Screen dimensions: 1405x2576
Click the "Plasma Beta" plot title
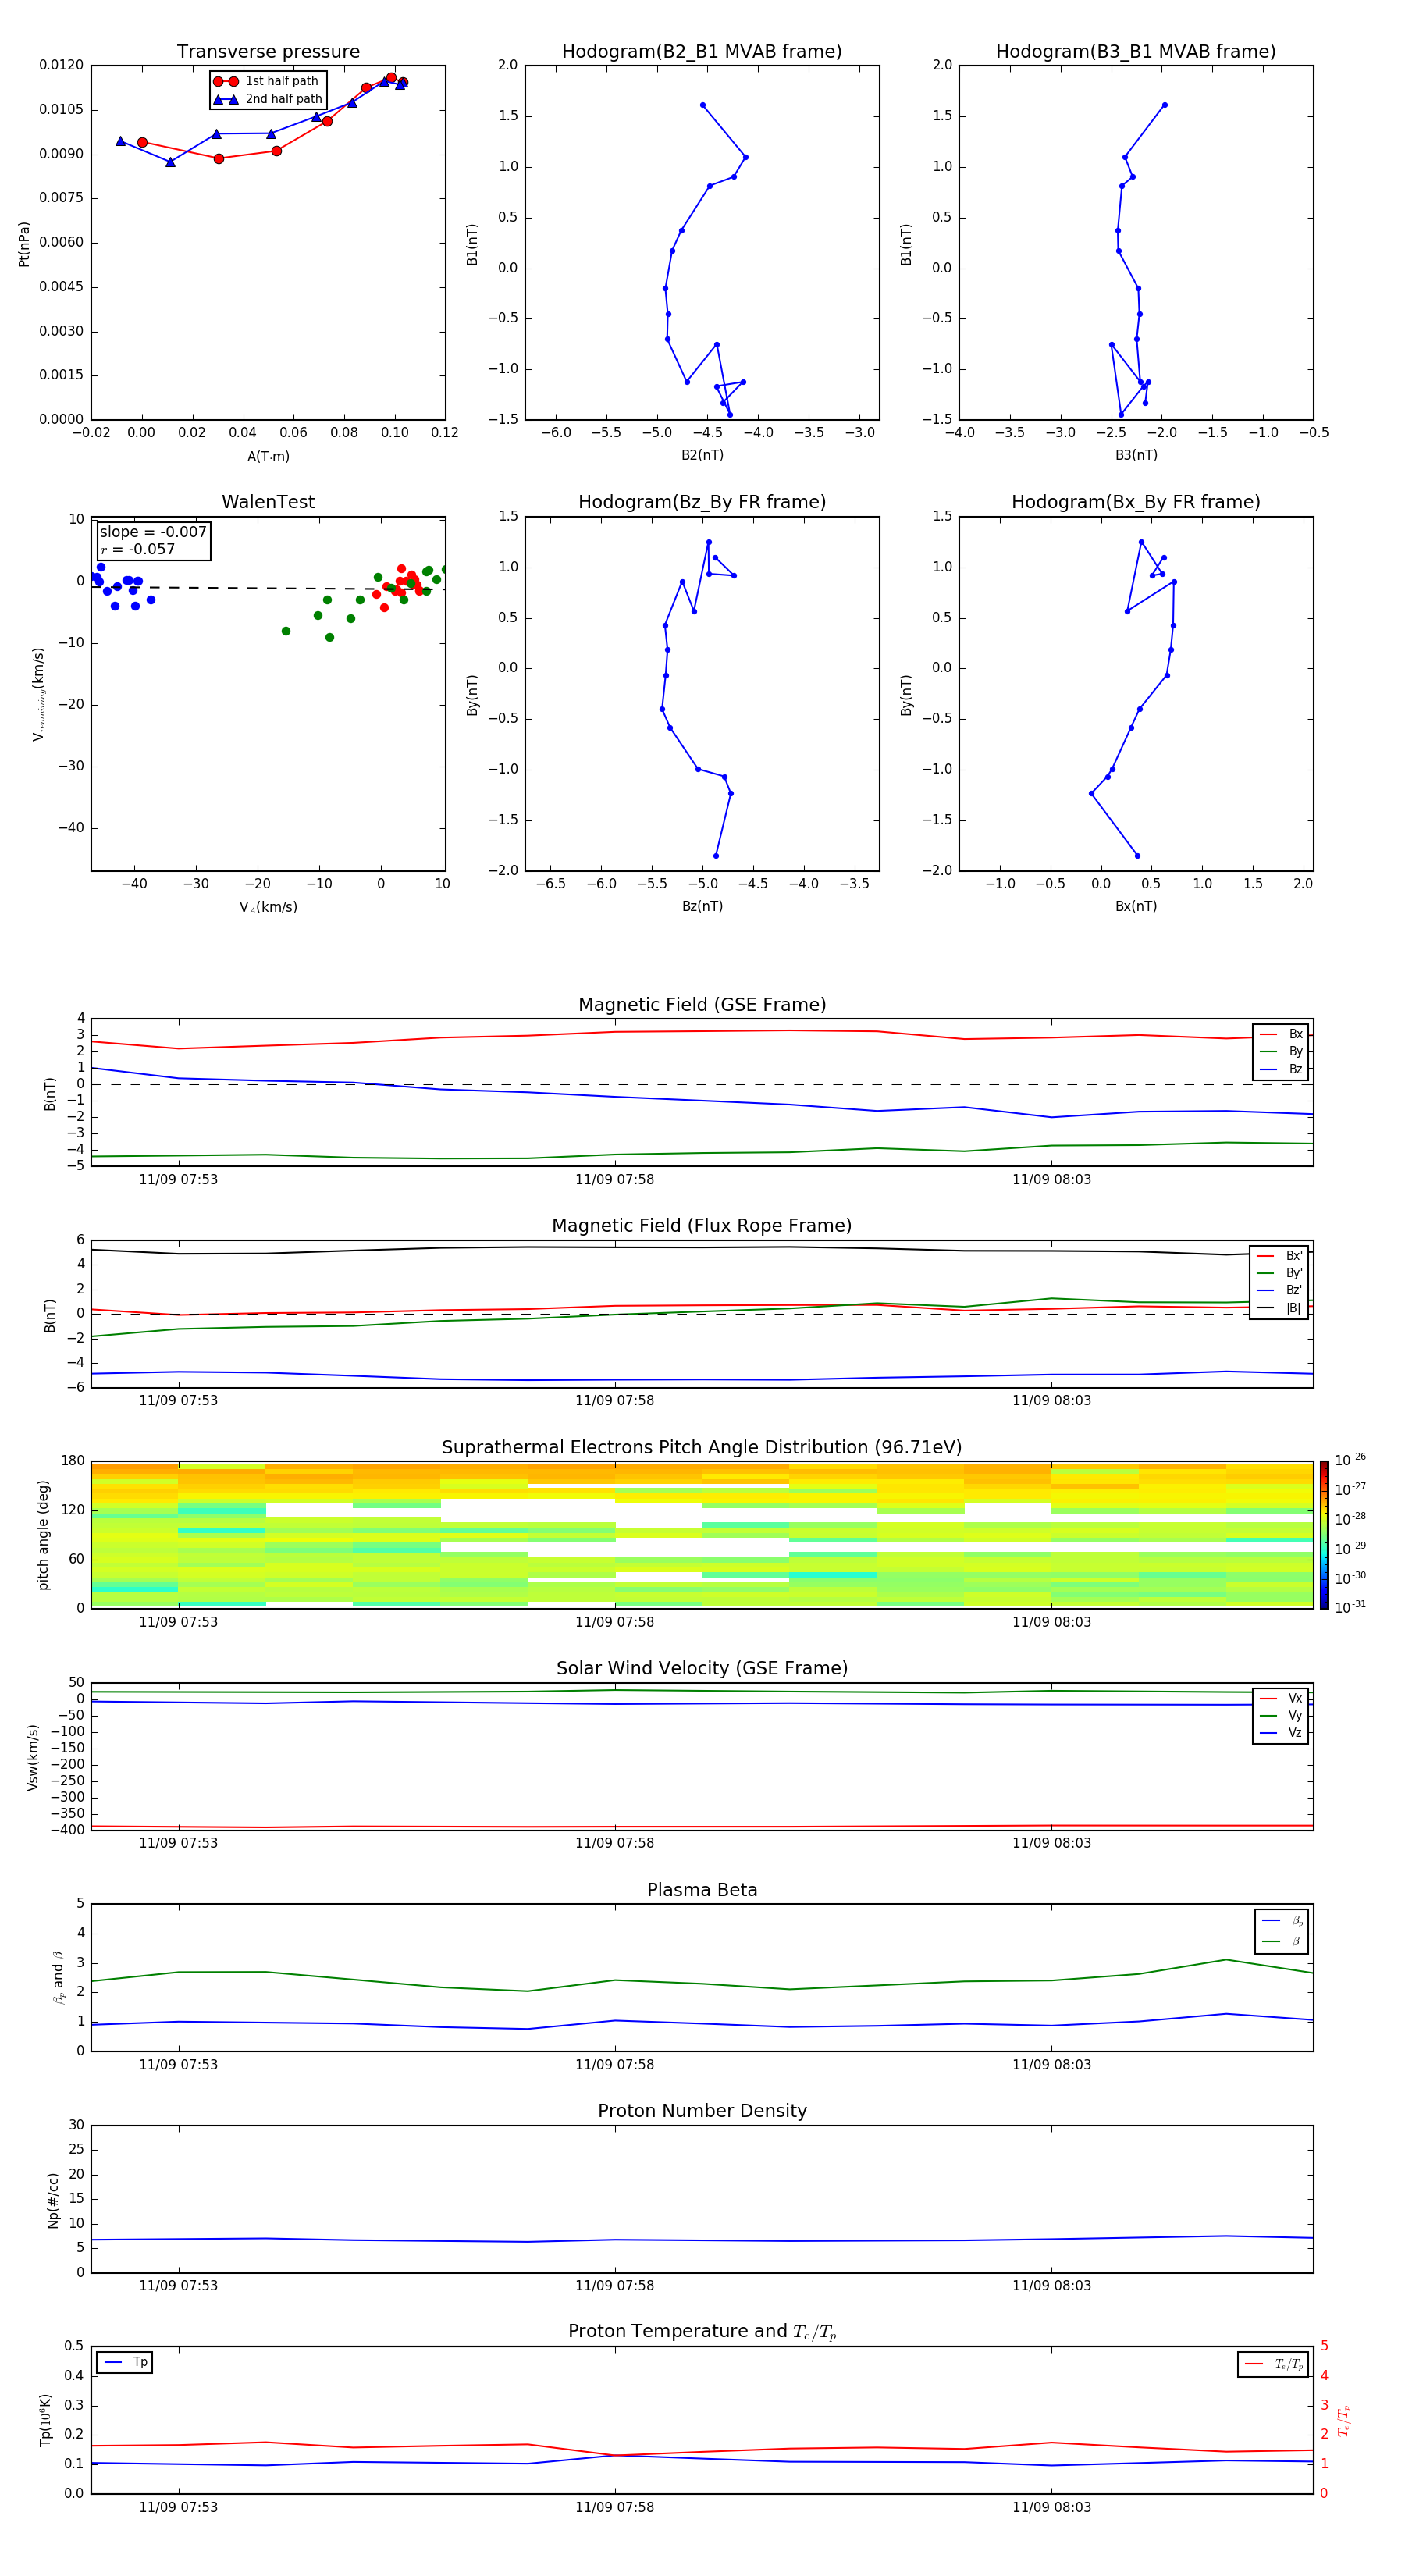pos(702,1890)
